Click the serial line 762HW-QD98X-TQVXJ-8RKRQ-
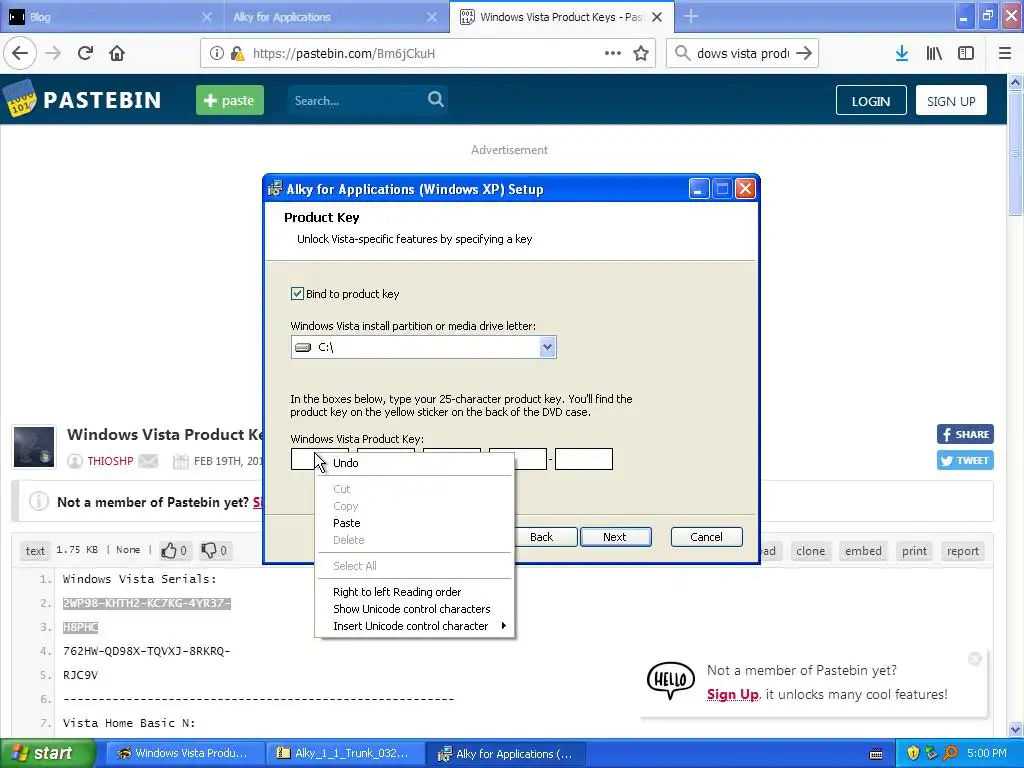 pyautogui.click(x=147, y=651)
